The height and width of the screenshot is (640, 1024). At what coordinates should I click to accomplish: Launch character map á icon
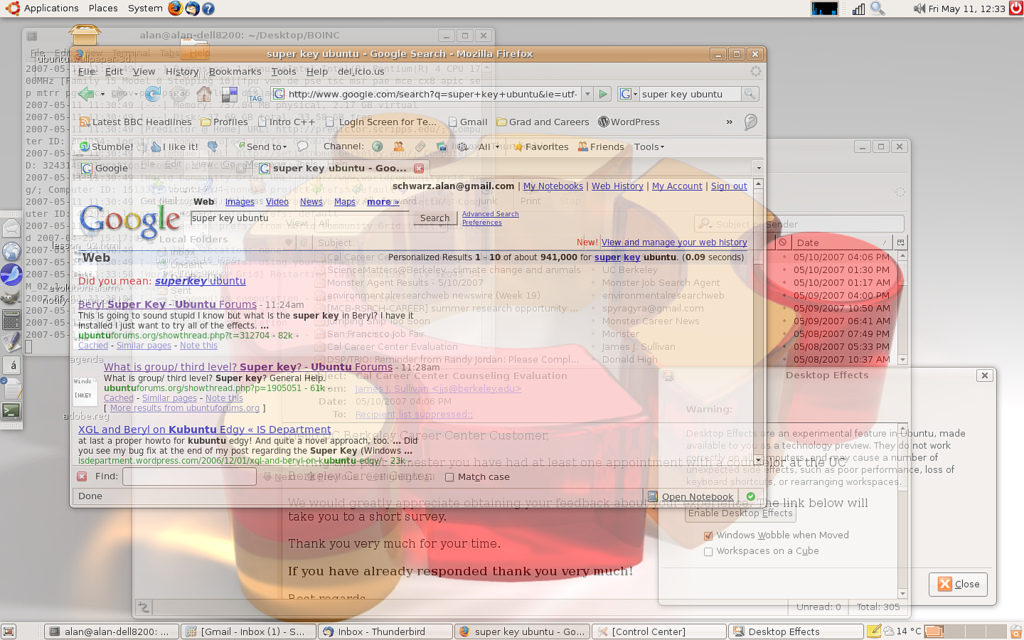12,365
